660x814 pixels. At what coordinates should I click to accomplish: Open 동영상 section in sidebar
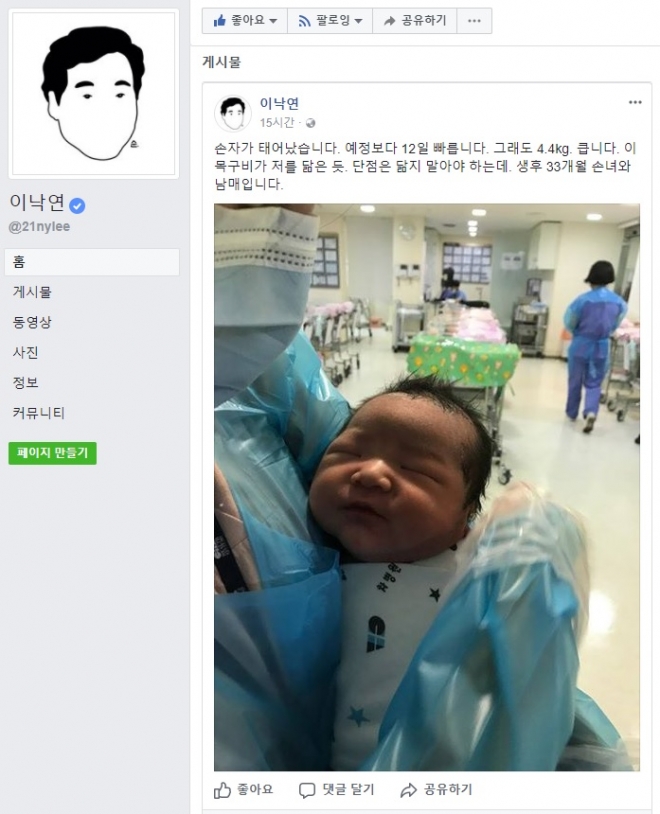pyautogui.click(x=32, y=322)
